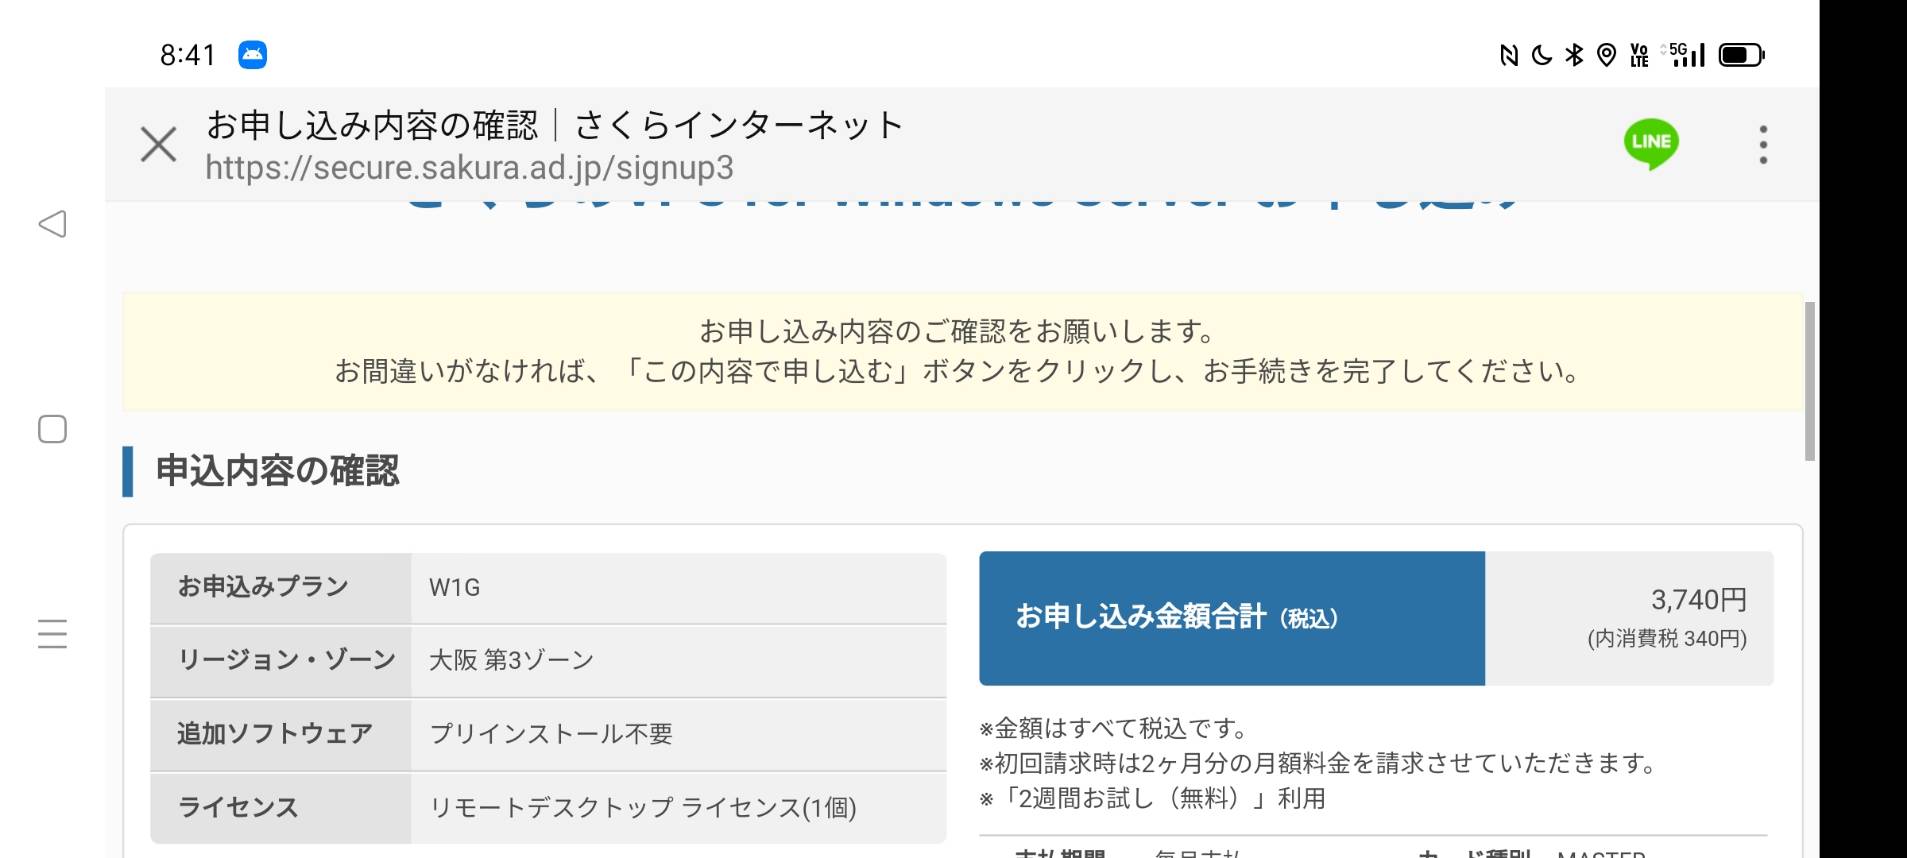Select the 大阪 第3ゾーン region row
Screen dimensions: 1907x858
[548, 661]
